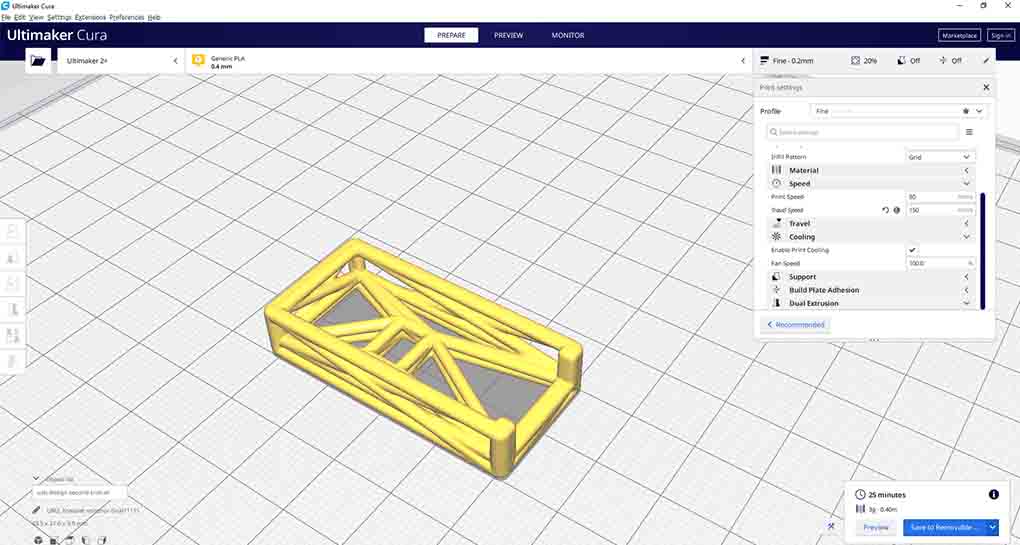Click the Fine 0.2mm profile icon
Viewport: 1020px width, 545px height.
click(x=764, y=60)
